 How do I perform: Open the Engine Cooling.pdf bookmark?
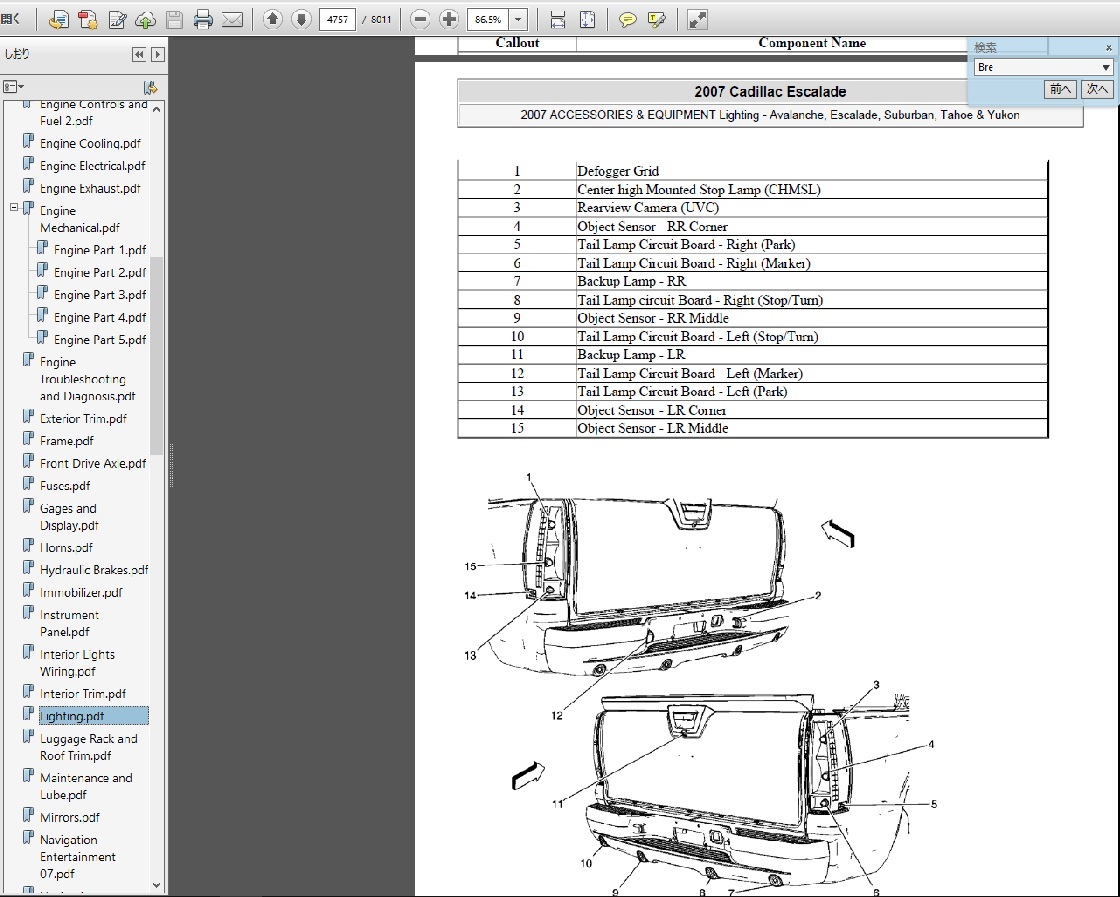click(x=90, y=144)
